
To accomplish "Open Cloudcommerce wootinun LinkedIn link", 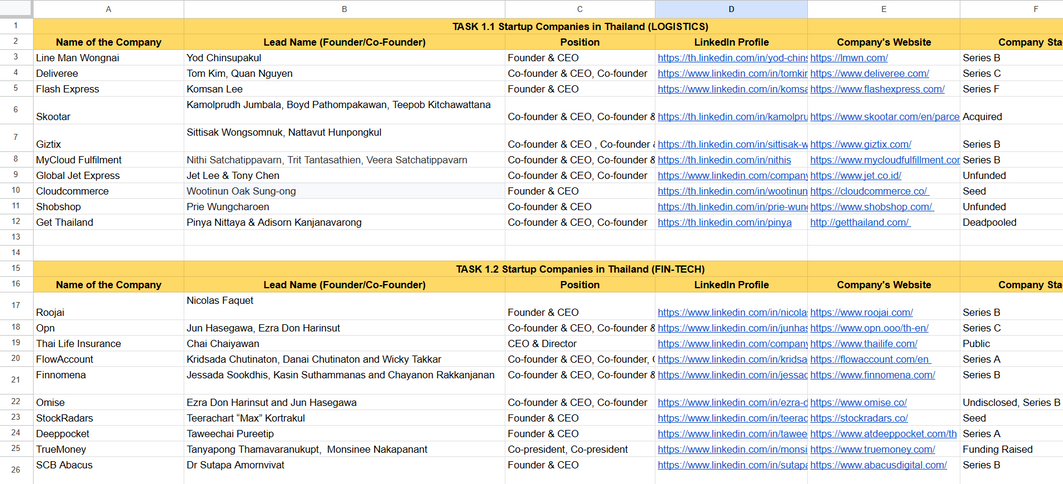I will pyautogui.click(x=733, y=191).
